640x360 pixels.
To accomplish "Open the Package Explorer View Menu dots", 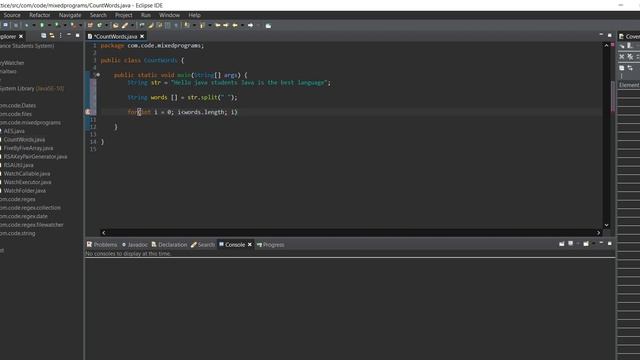I will click(60, 36).
